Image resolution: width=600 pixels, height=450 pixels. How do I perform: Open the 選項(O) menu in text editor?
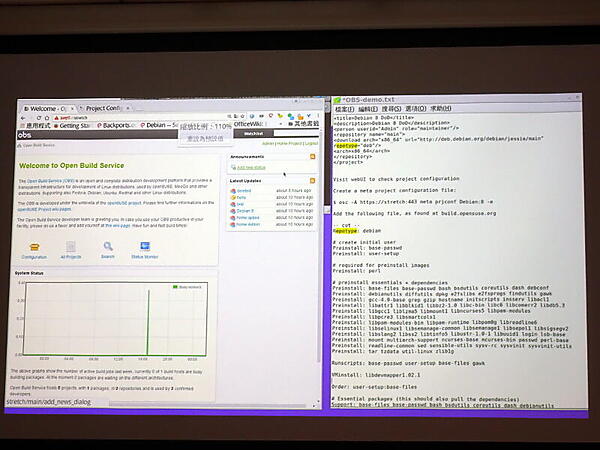(416, 109)
